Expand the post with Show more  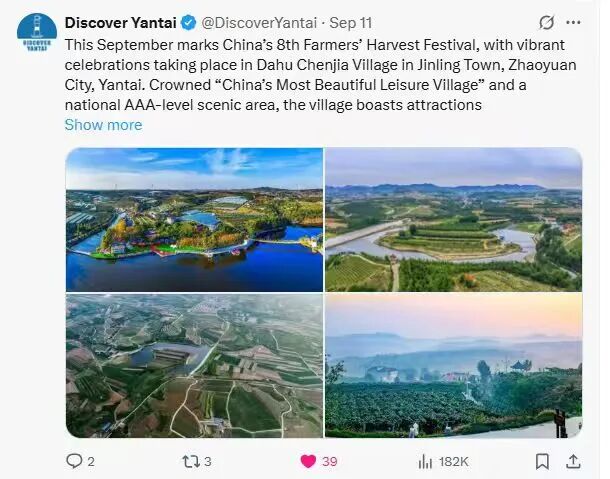(x=103, y=125)
